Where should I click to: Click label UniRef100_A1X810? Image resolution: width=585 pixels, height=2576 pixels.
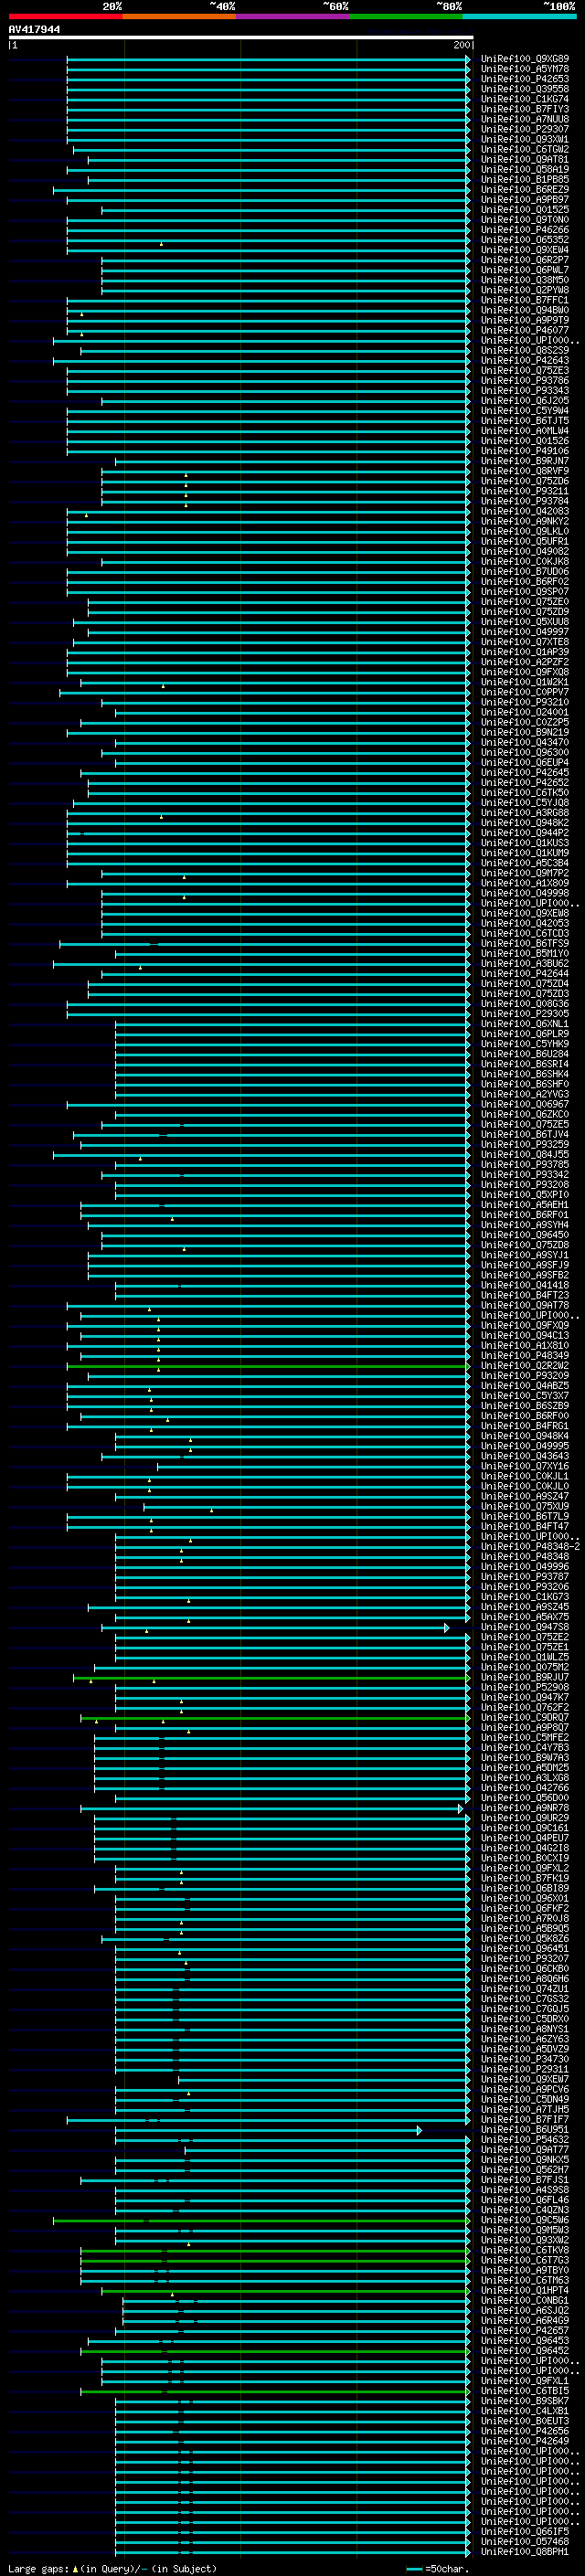(525, 1345)
